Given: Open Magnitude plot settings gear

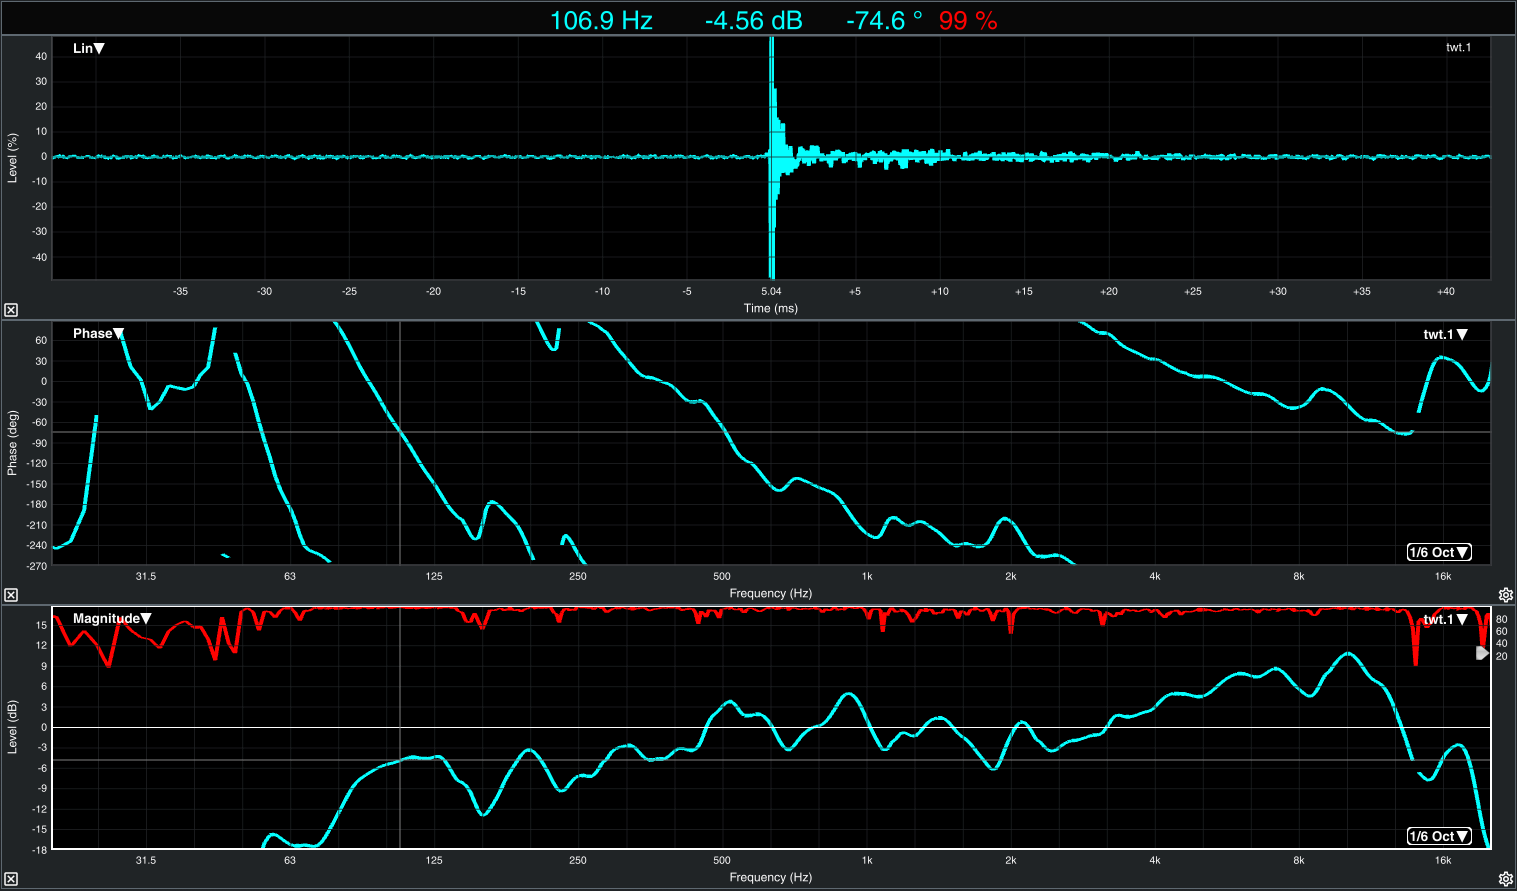Looking at the screenshot, I should [x=1505, y=879].
